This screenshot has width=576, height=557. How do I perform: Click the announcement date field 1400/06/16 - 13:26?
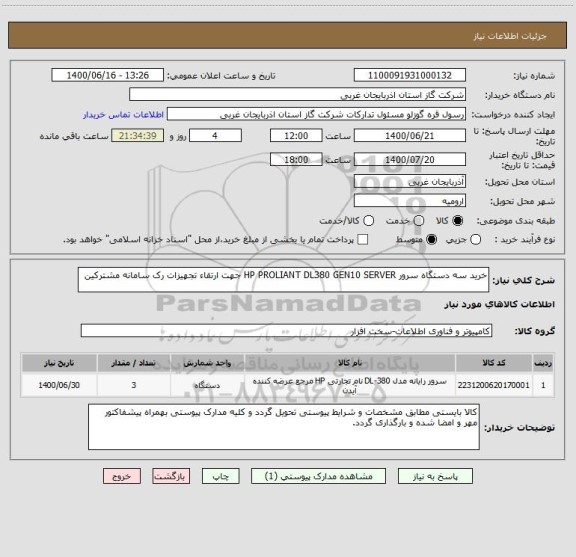(108, 75)
